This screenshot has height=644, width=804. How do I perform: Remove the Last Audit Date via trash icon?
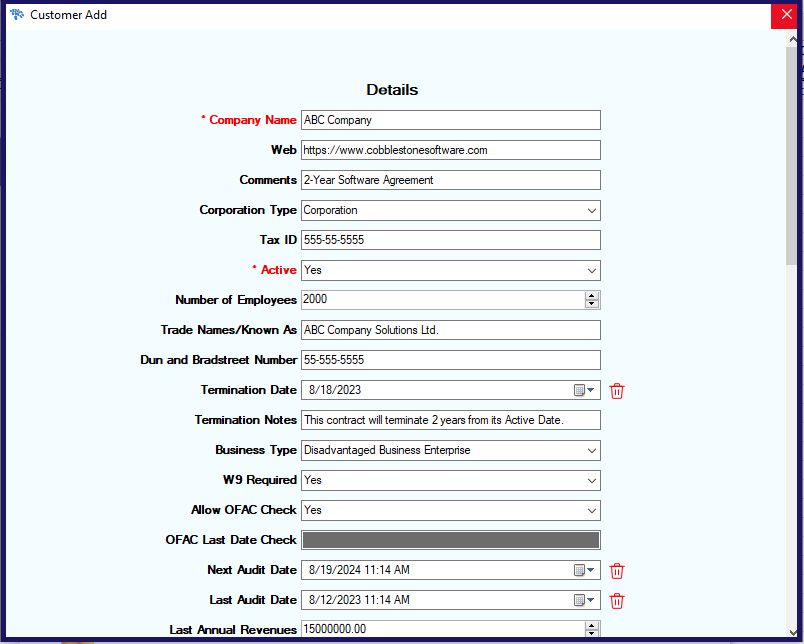point(617,600)
